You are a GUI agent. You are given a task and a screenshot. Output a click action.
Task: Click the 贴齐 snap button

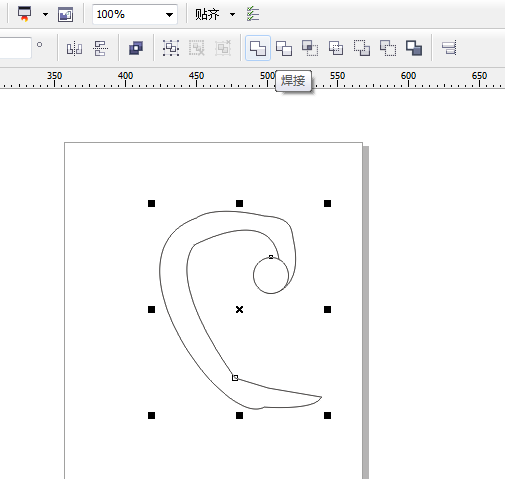tap(207, 14)
